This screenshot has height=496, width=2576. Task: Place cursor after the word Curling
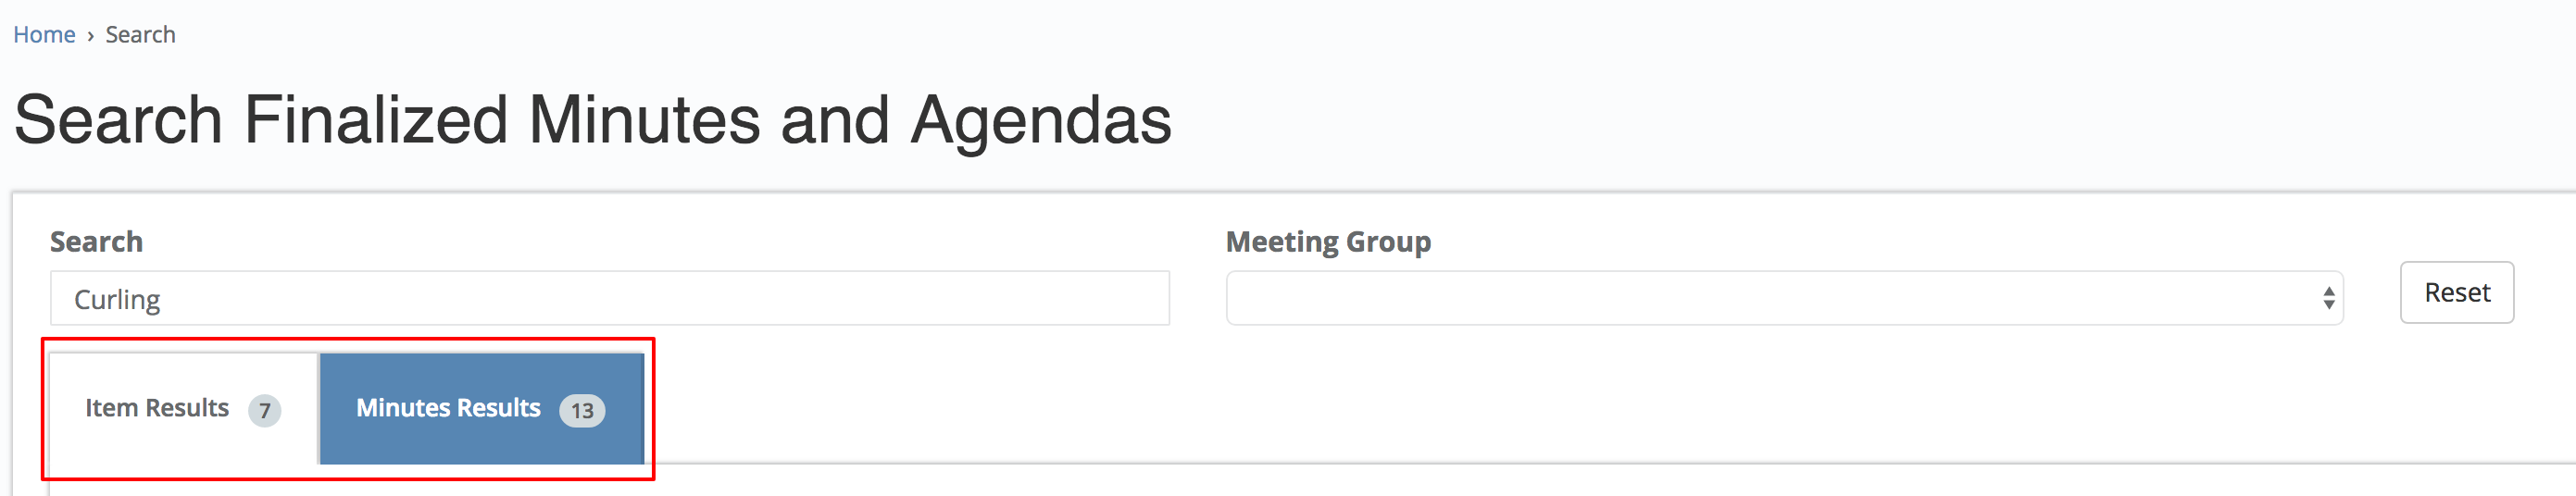(162, 300)
